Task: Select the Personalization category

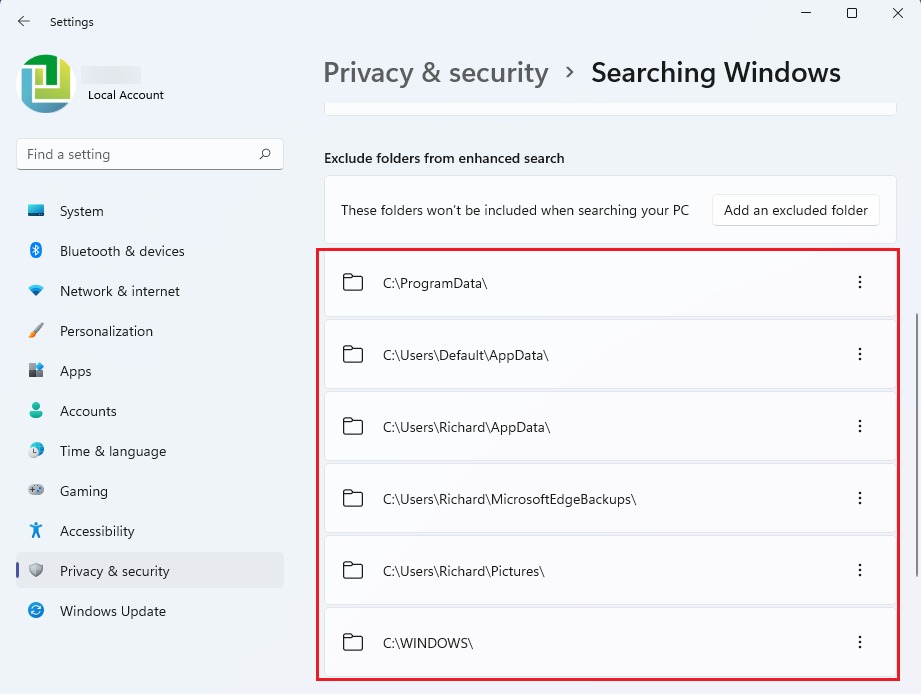Action: click(106, 331)
